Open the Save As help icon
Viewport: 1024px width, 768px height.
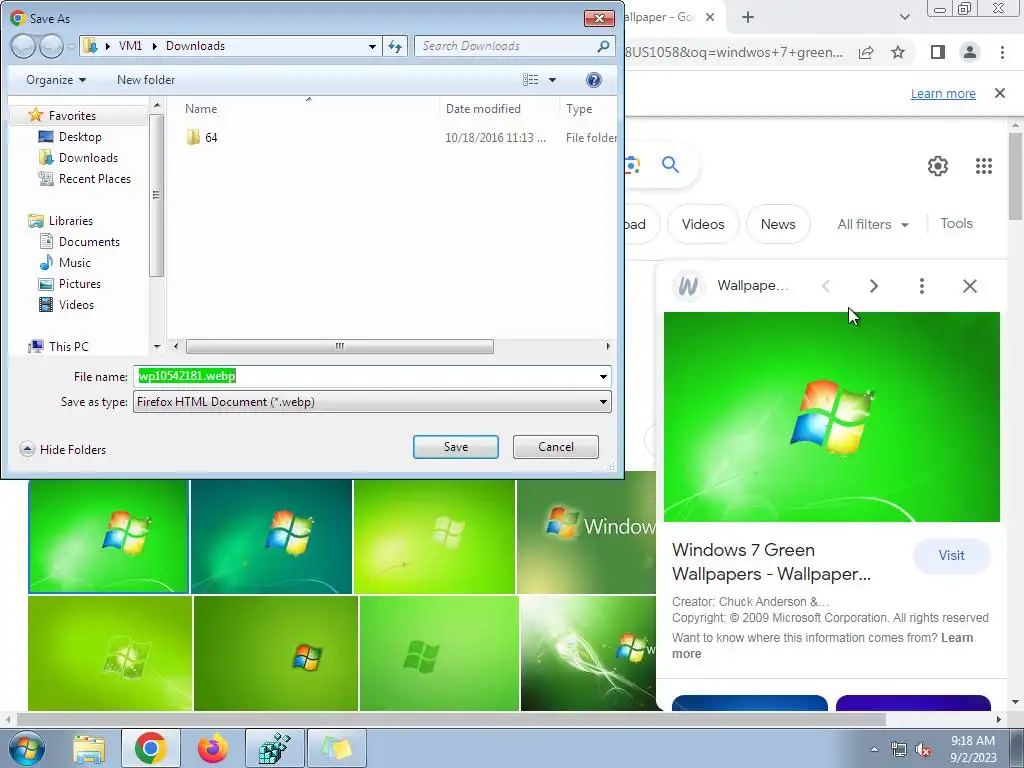coord(594,80)
